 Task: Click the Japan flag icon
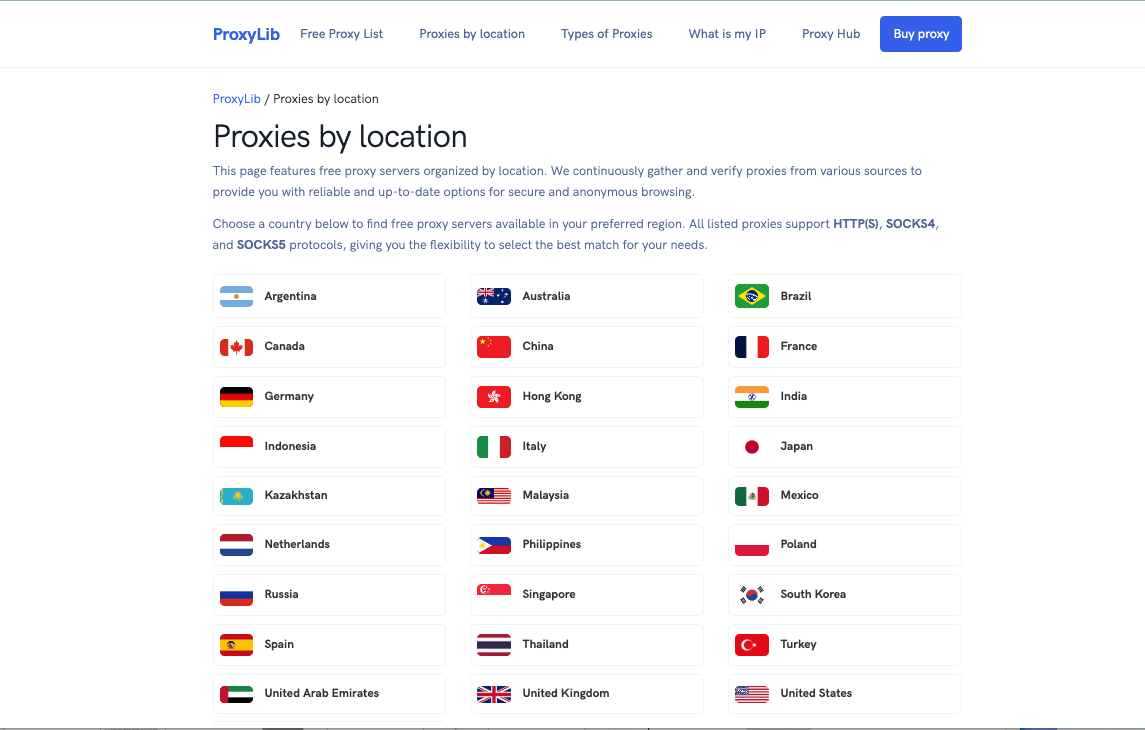[x=752, y=447]
